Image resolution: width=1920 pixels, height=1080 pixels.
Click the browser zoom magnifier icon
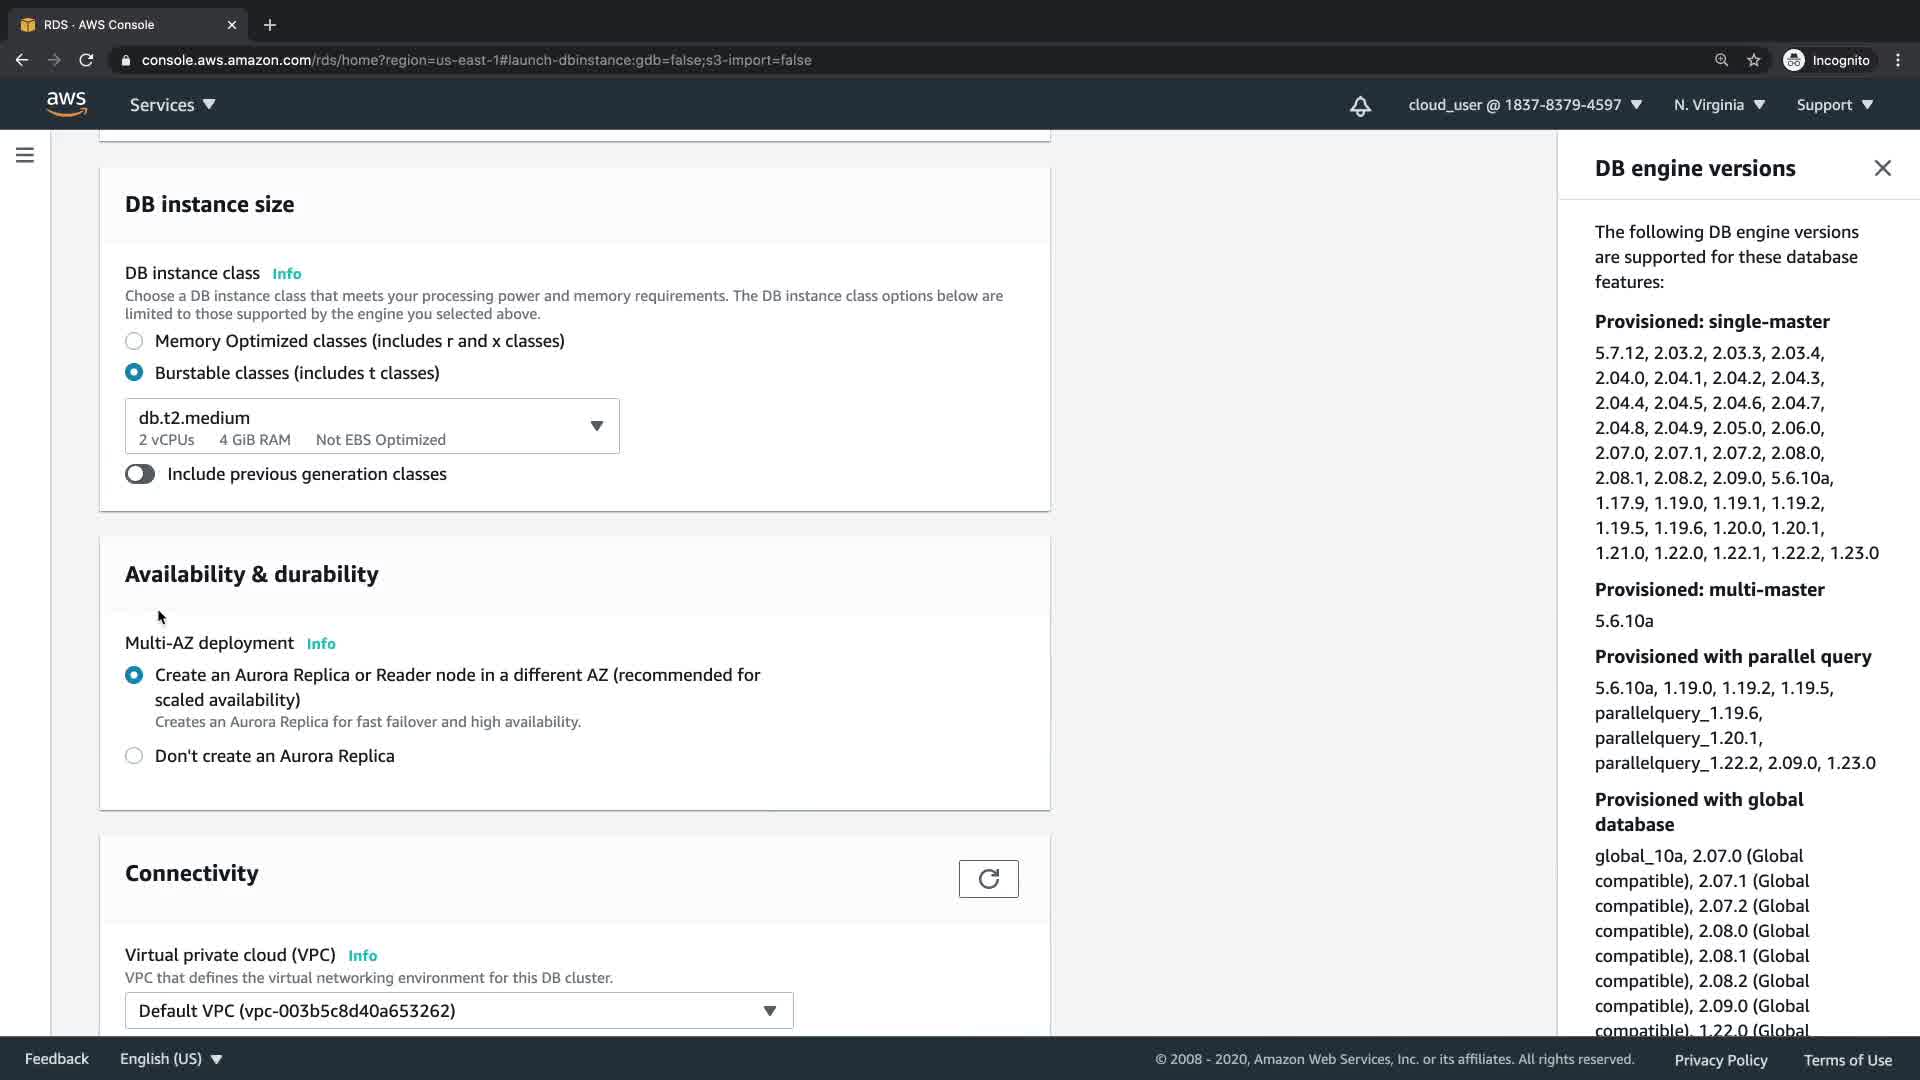click(x=1721, y=60)
